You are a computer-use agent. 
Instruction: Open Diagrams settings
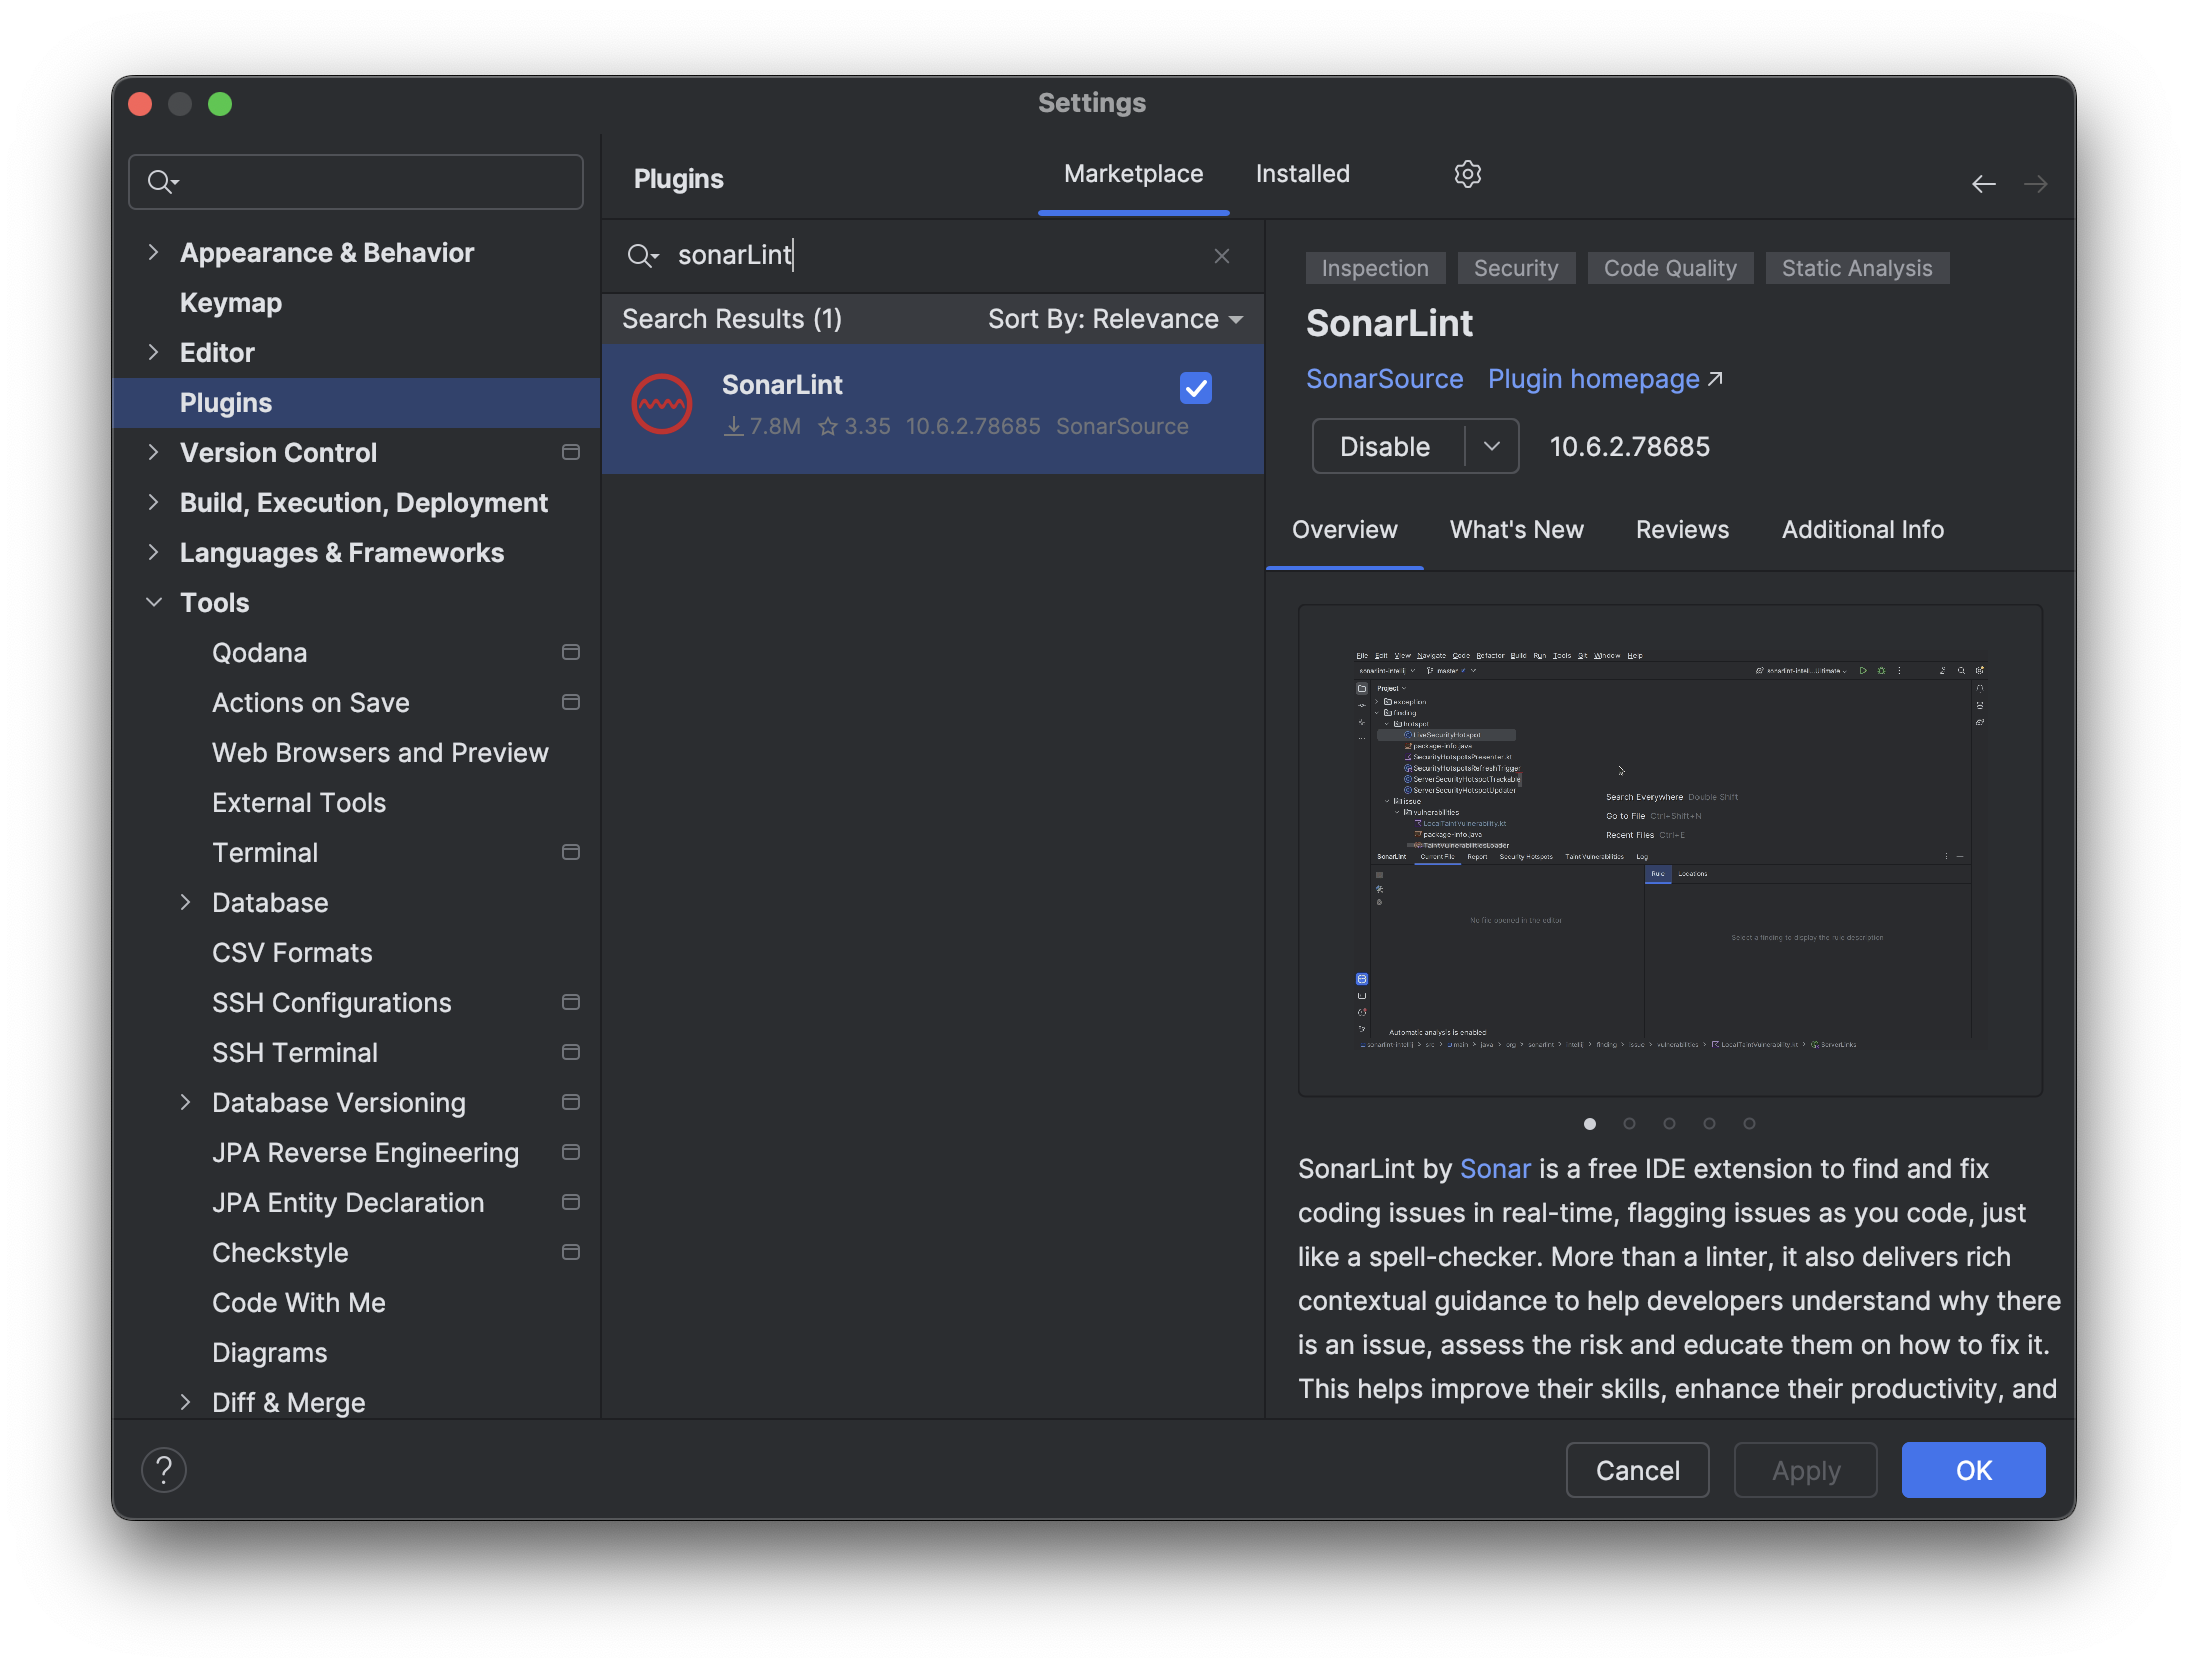point(269,1352)
